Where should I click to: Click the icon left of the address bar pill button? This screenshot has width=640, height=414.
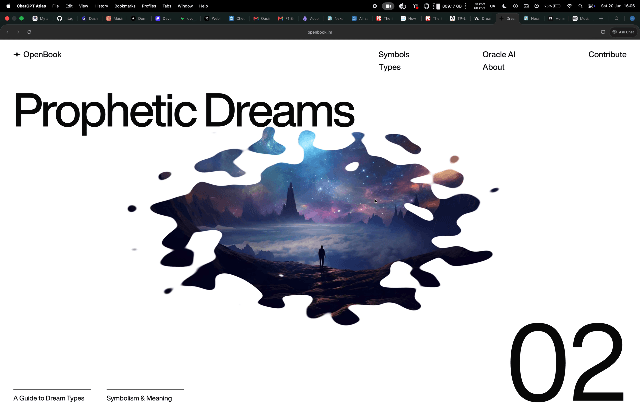click(603, 32)
